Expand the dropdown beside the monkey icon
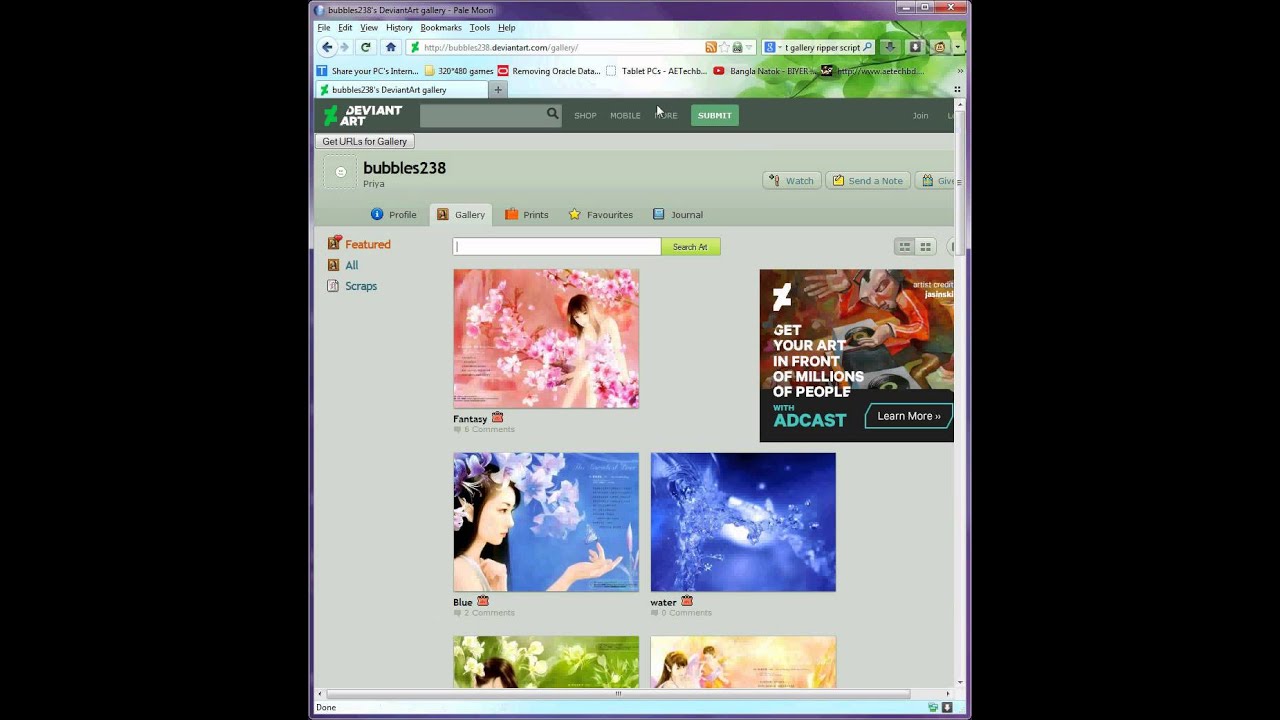The image size is (1280, 720). pos(957,47)
